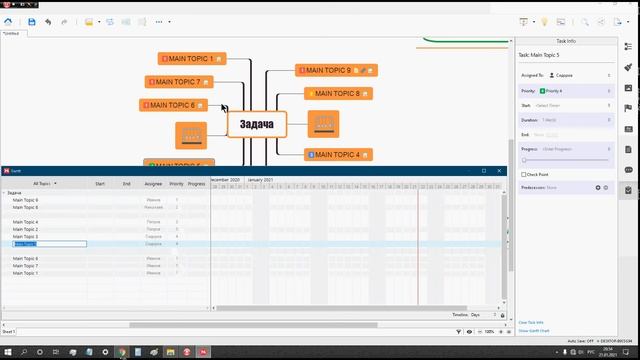Screen dimensions: 640x360
Task: Click the Gantt horizontal timeline scrollbar
Action: [x=341, y=308]
